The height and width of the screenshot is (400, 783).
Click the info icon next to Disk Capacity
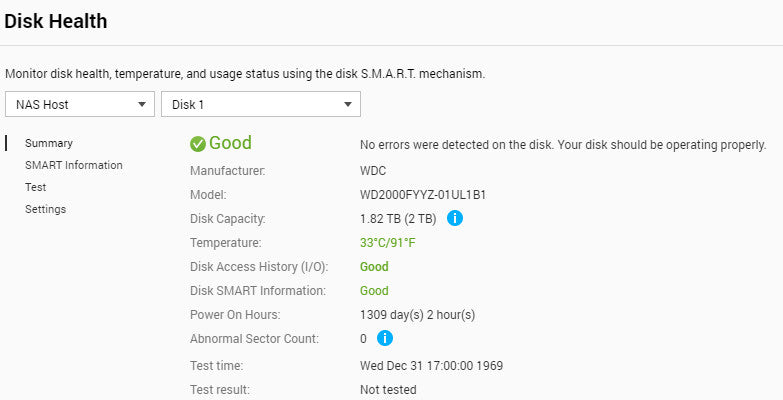pos(454,218)
